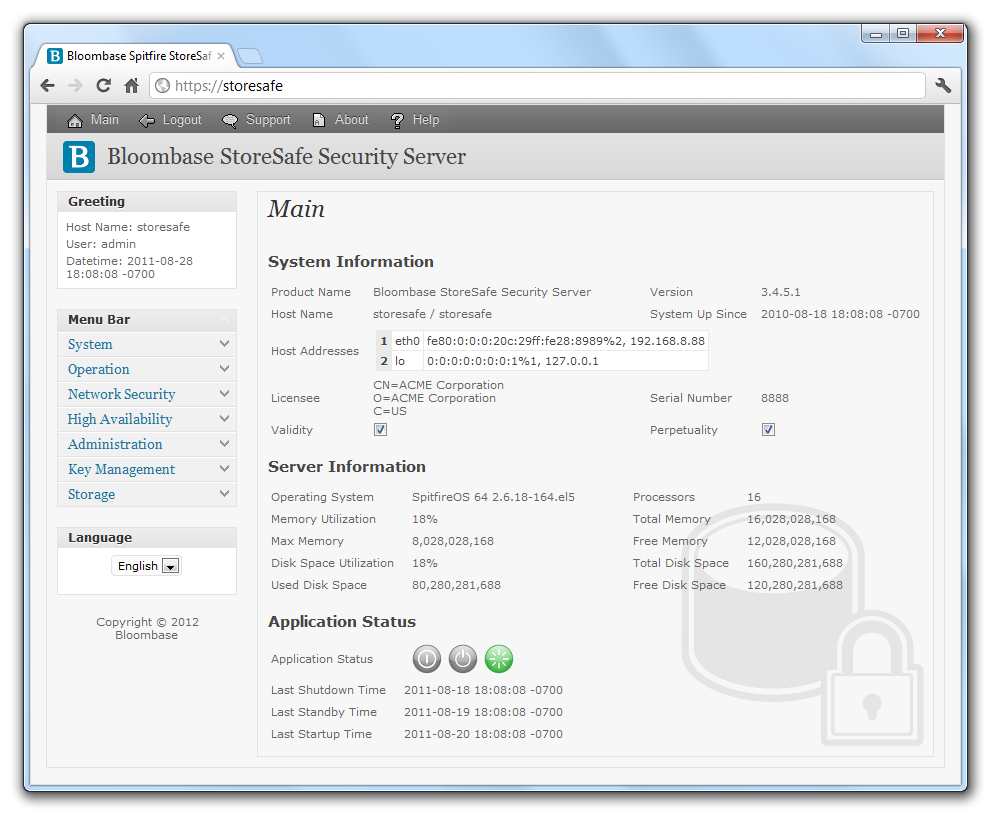Expand the Storage menu section
Viewport: 997px width, 821px height.
click(147, 494)
